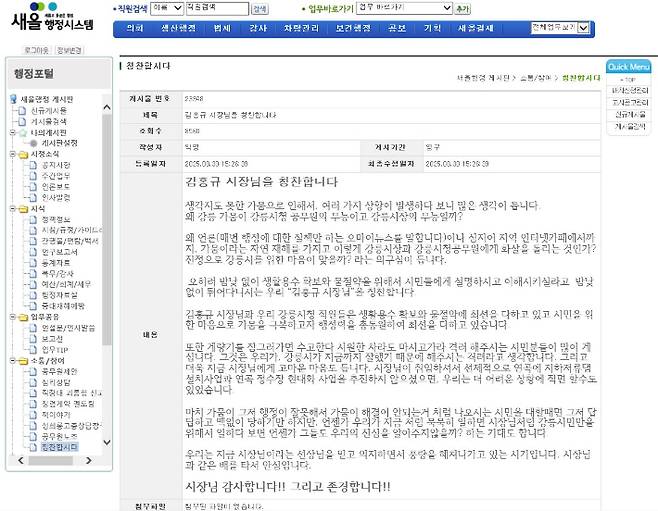Click 소통/참여 in the breadcrumb
This screenshot has width=658, height=511.
click(536, 78)
